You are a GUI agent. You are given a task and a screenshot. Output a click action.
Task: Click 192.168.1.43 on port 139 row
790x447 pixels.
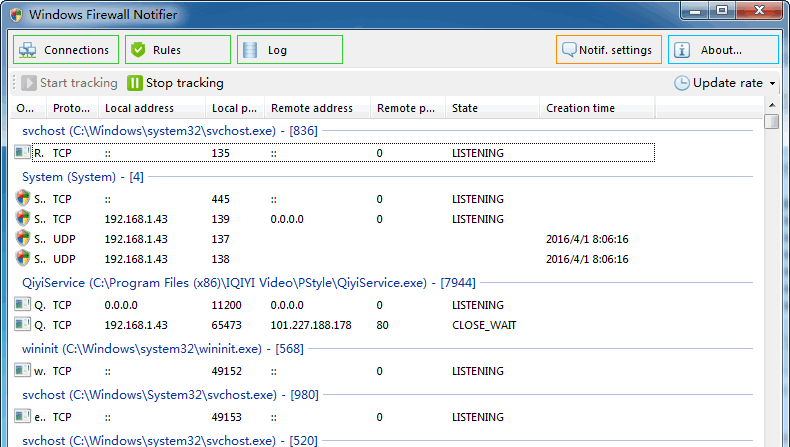pos(136,219)
